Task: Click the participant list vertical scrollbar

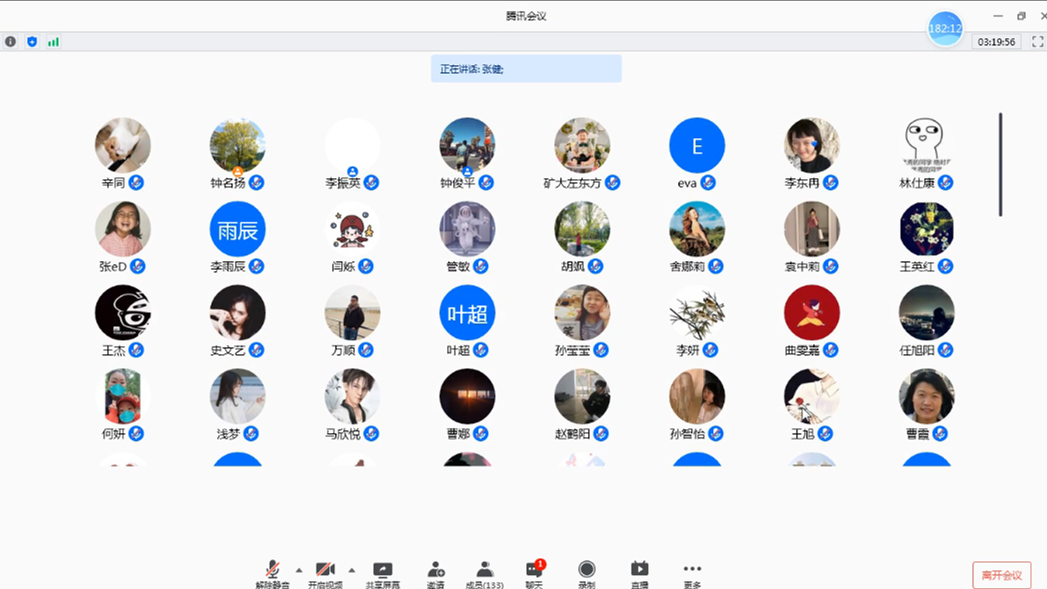Action: click(x=1000, y=164)
